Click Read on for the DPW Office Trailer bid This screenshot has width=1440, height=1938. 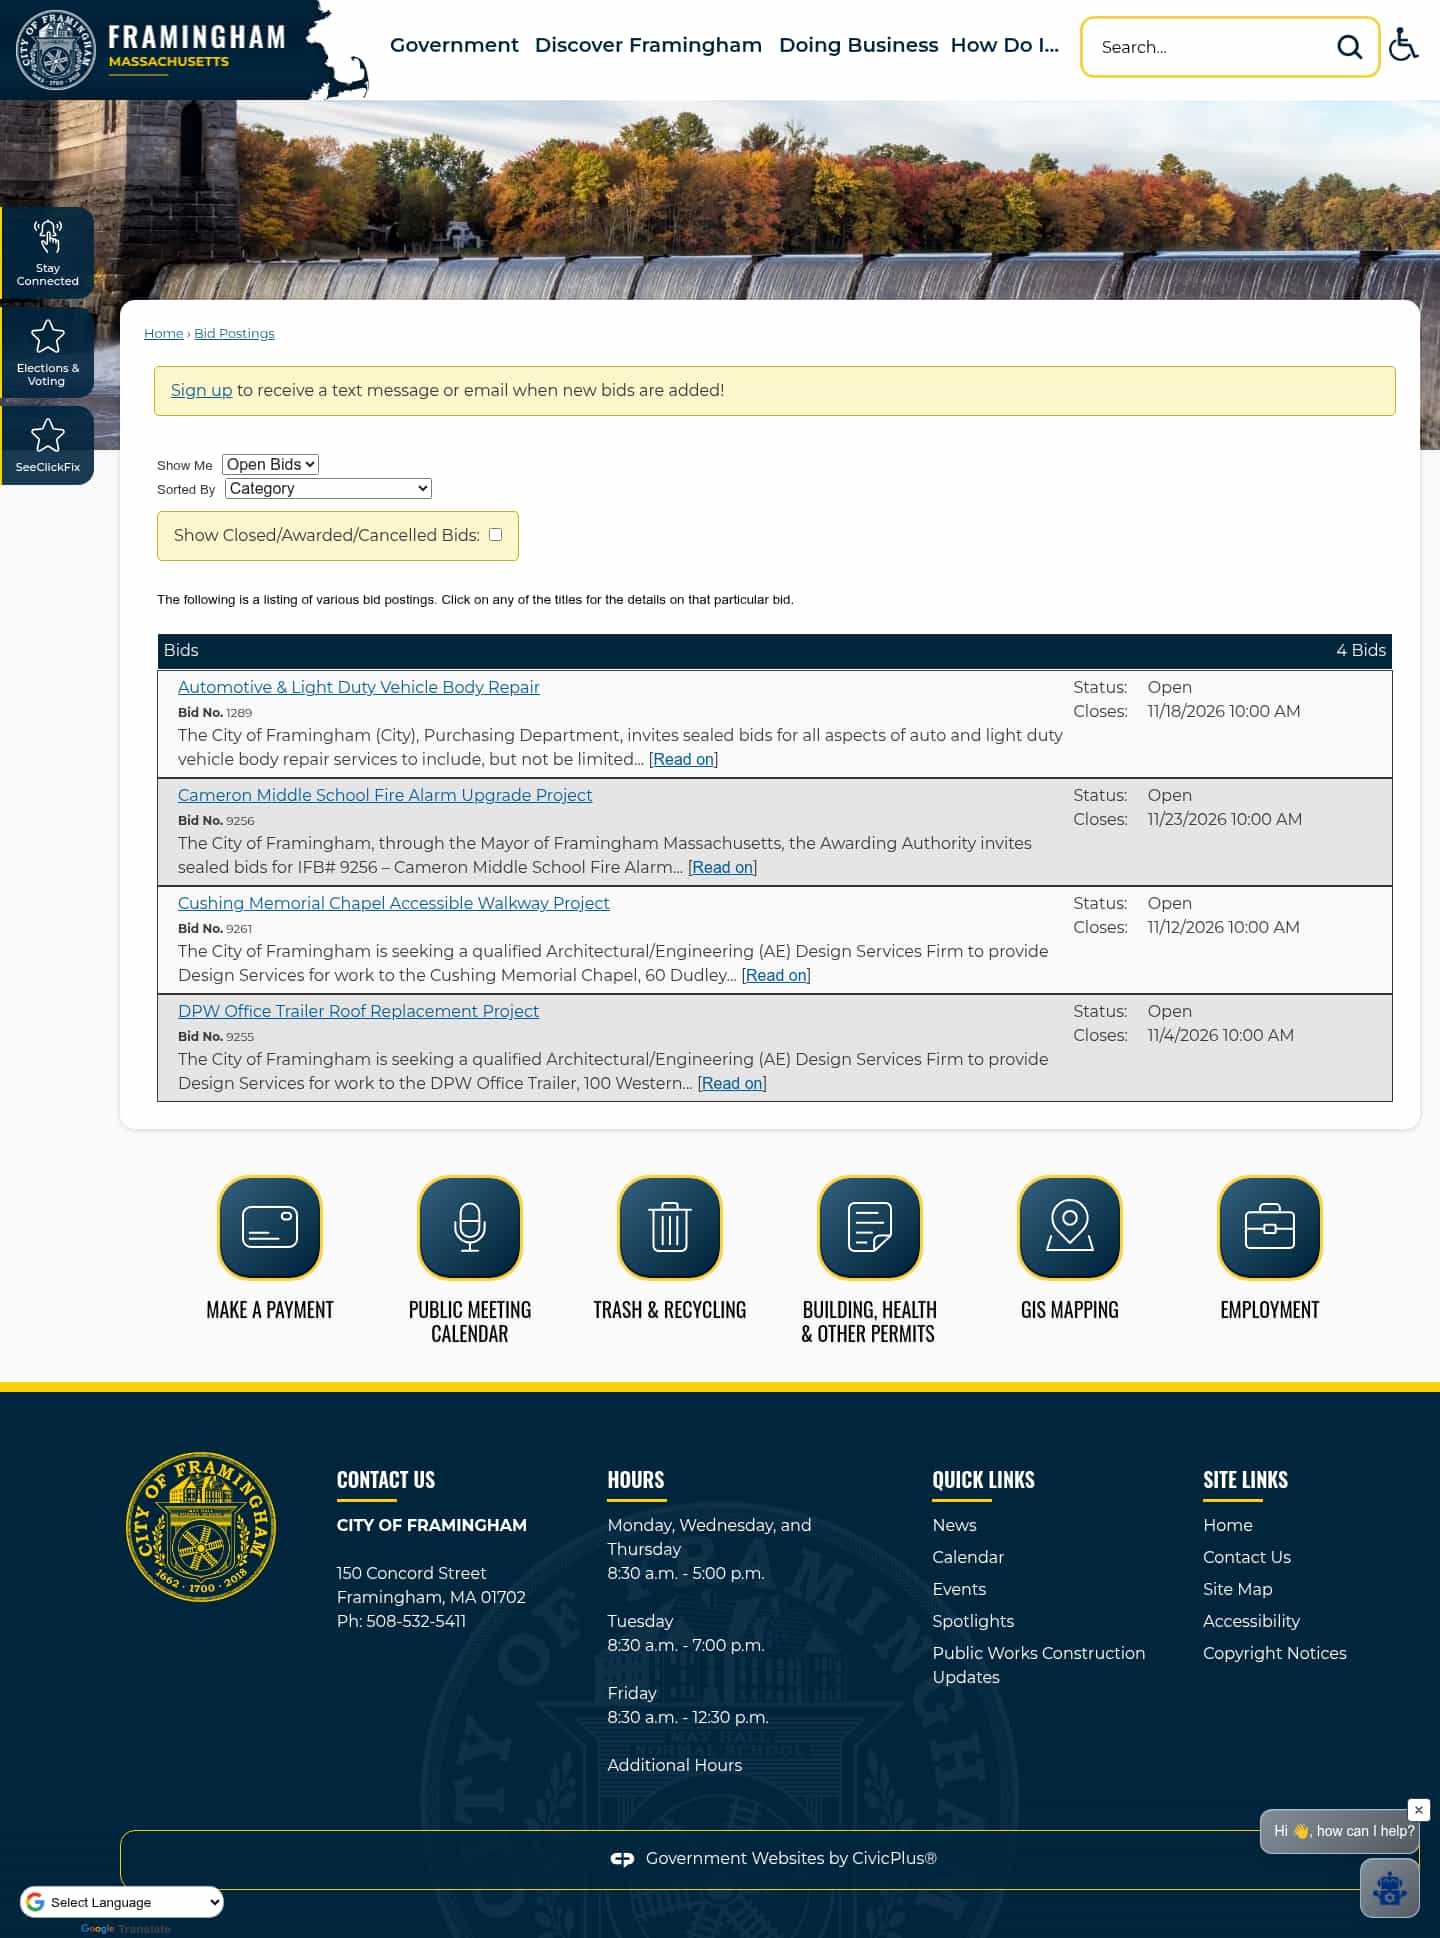732,1083
